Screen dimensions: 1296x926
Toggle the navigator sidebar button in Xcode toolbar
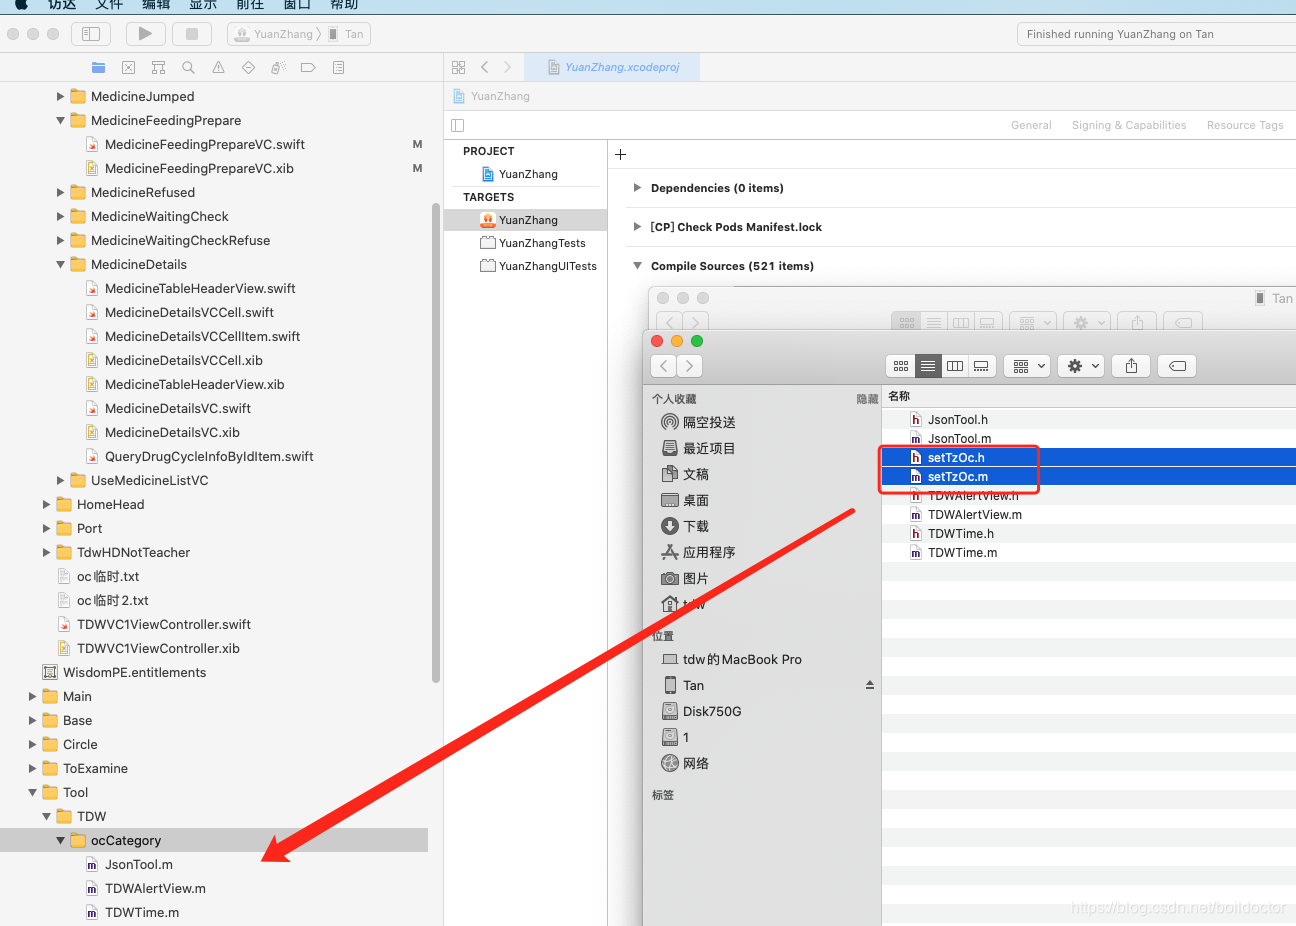[91, 34]
